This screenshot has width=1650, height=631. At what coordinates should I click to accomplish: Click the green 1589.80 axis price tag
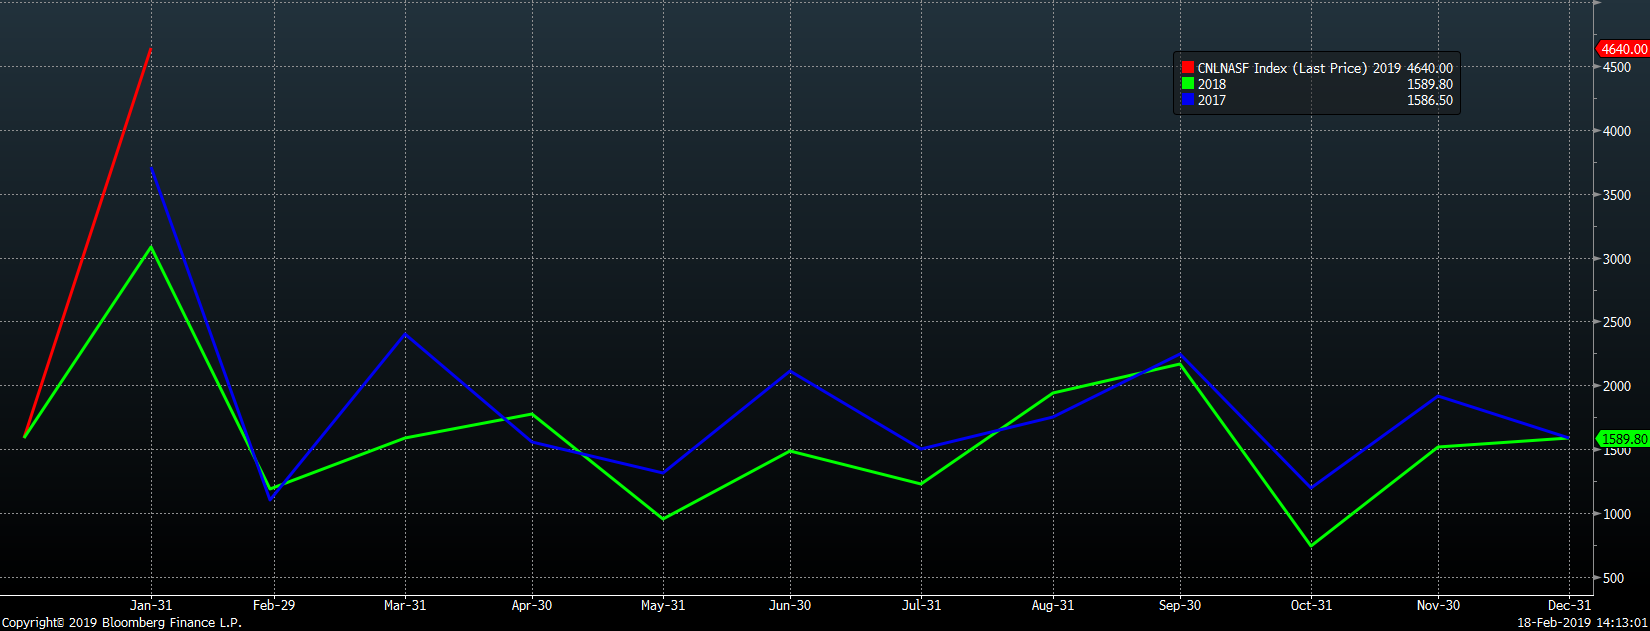point(1622,439)
